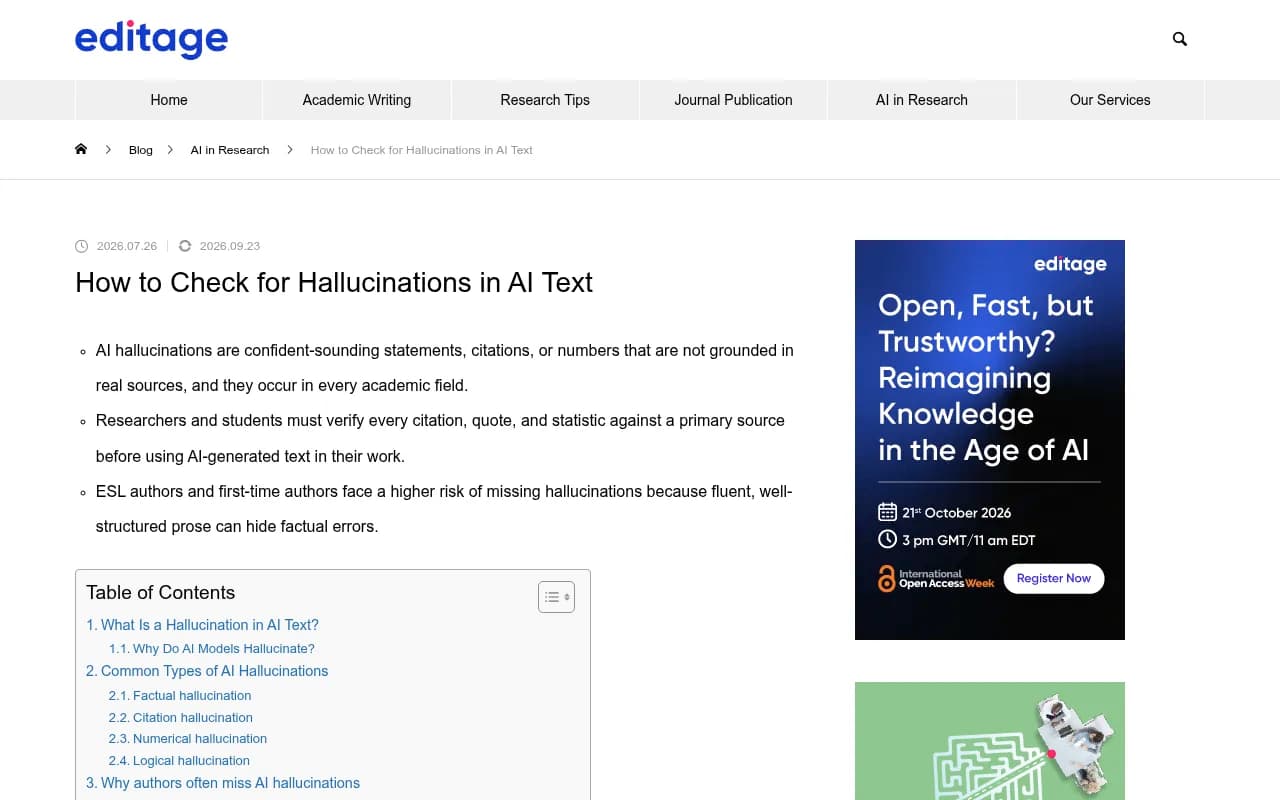Image resolution: width=1280 pixels, height=800 pixels.
Task: Click the updated date 2026.09.23
Action: point(229,246)
